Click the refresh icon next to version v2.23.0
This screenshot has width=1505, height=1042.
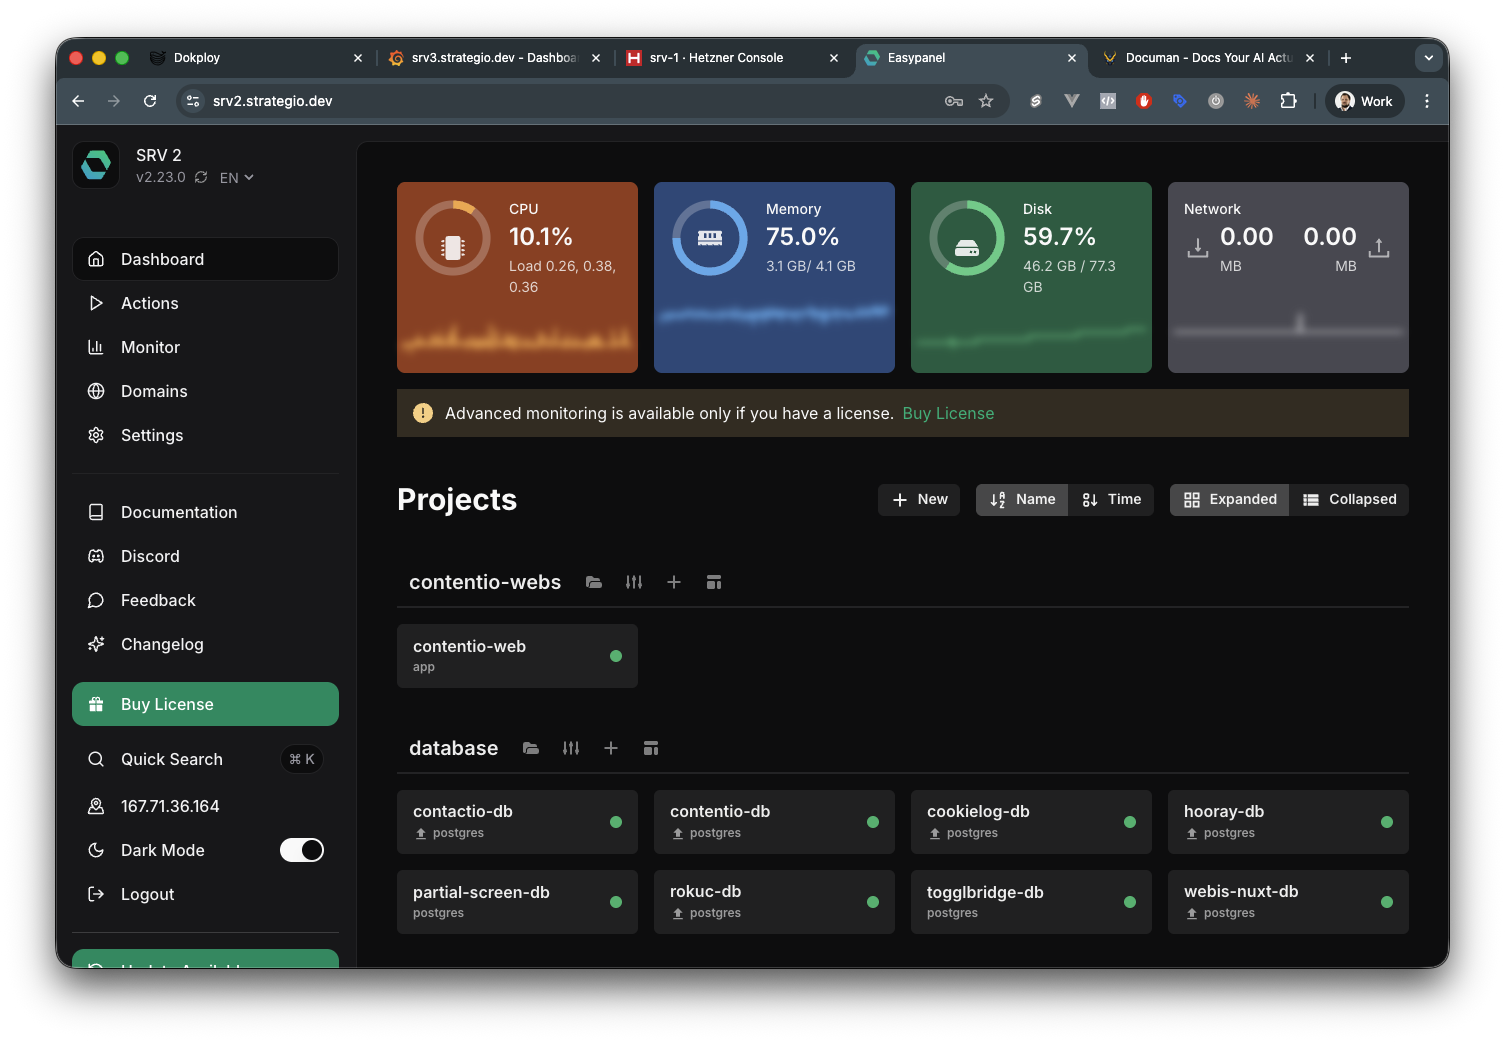pos(201,177)
